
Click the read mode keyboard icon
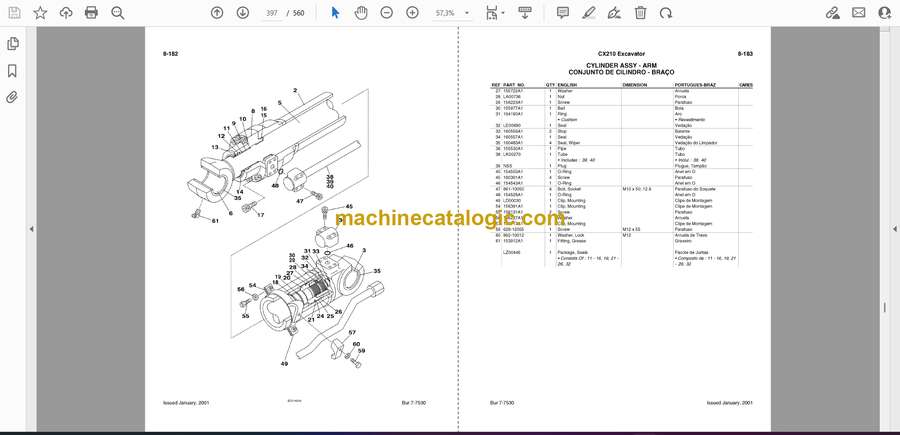524,13
